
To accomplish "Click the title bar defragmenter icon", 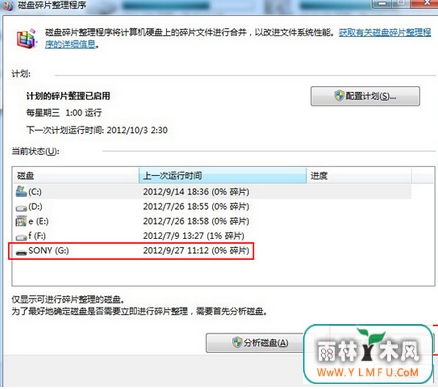I will [7, 5].
